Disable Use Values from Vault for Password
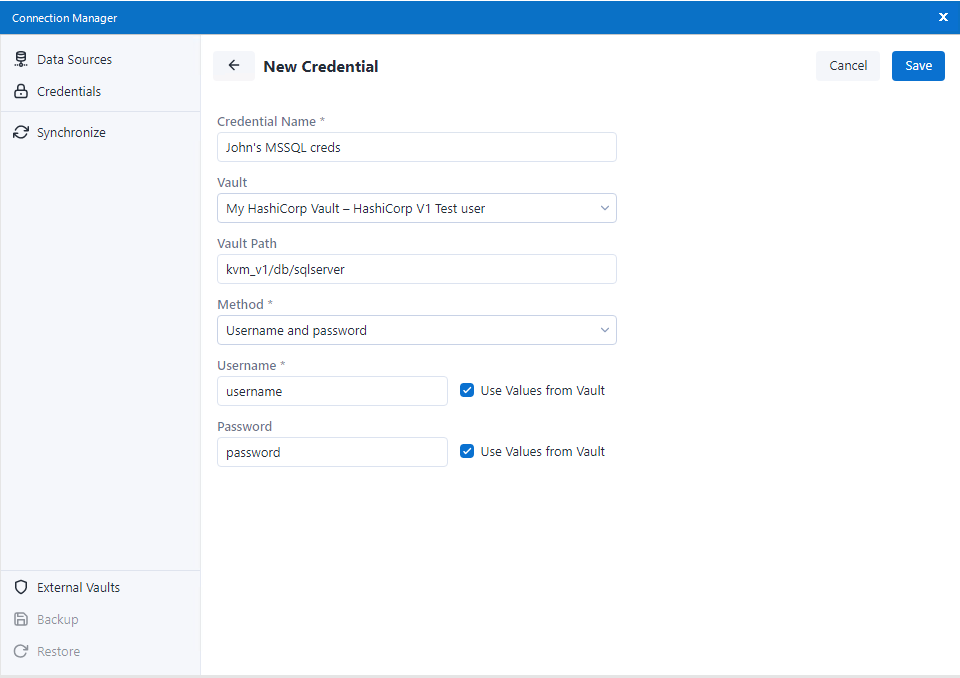The width and height of the screenshot is (960, 678). [x=467, y=451]
